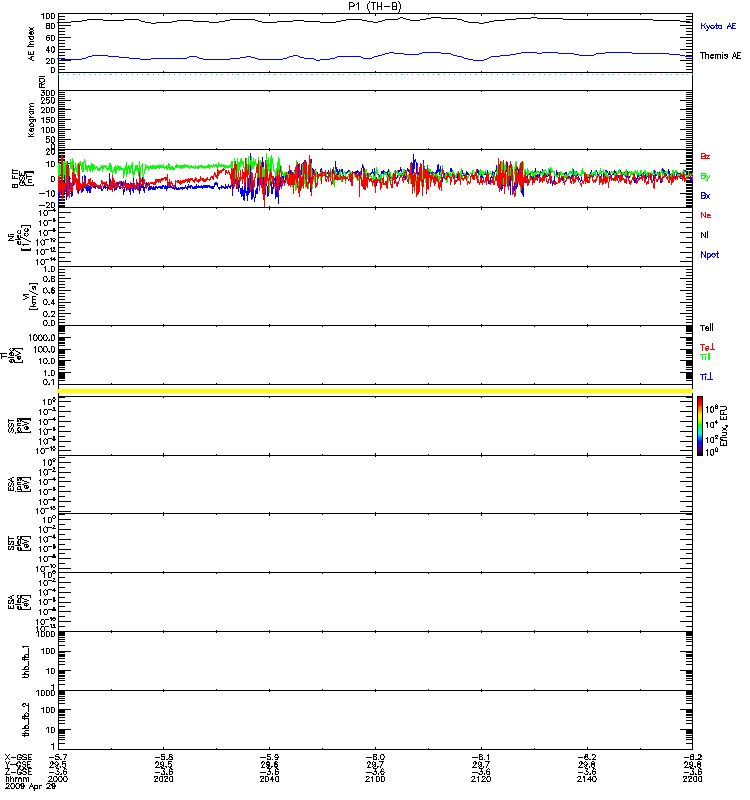Click the plot title P1 (TH-B)

click(374, 6)
